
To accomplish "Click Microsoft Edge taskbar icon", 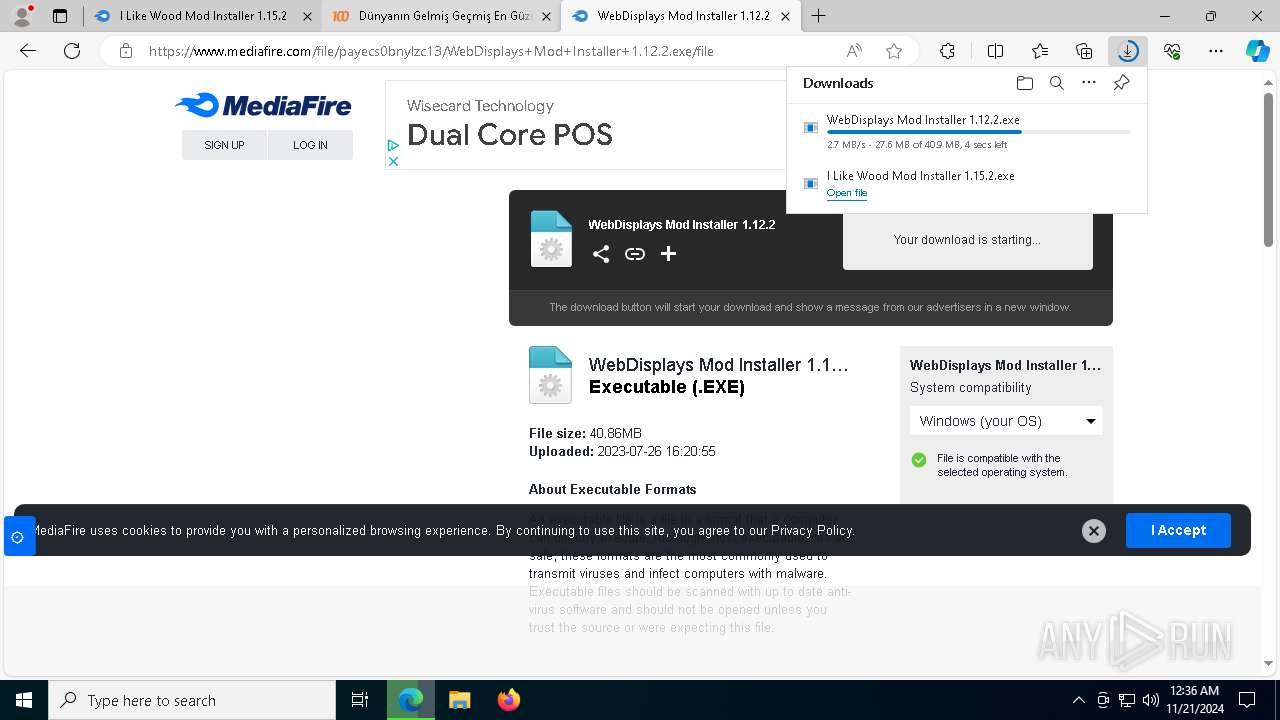I will pos(410,700).
